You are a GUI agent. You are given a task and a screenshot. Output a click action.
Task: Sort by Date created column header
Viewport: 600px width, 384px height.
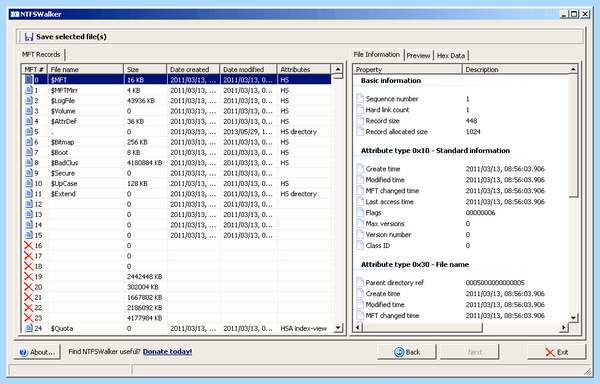coord(194,69)
